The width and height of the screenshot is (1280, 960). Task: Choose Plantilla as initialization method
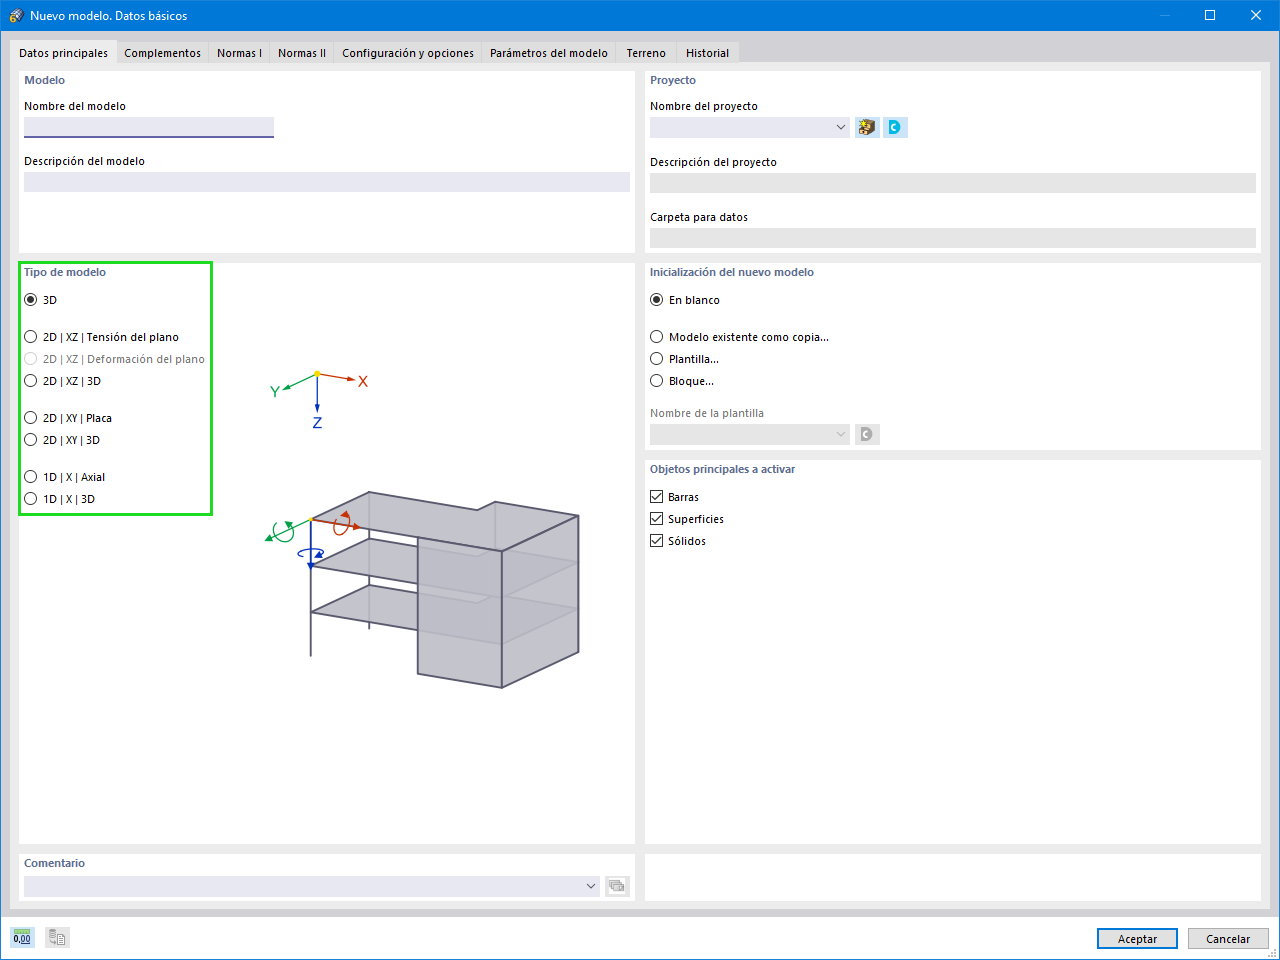(x=657, y=358)
